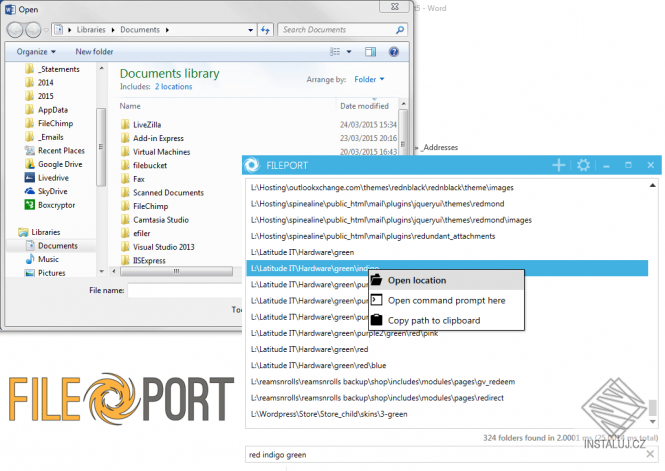Choose Open command prompt here
Screen dimensions: 665x471
pyautogui.click(x=447, y=300)
